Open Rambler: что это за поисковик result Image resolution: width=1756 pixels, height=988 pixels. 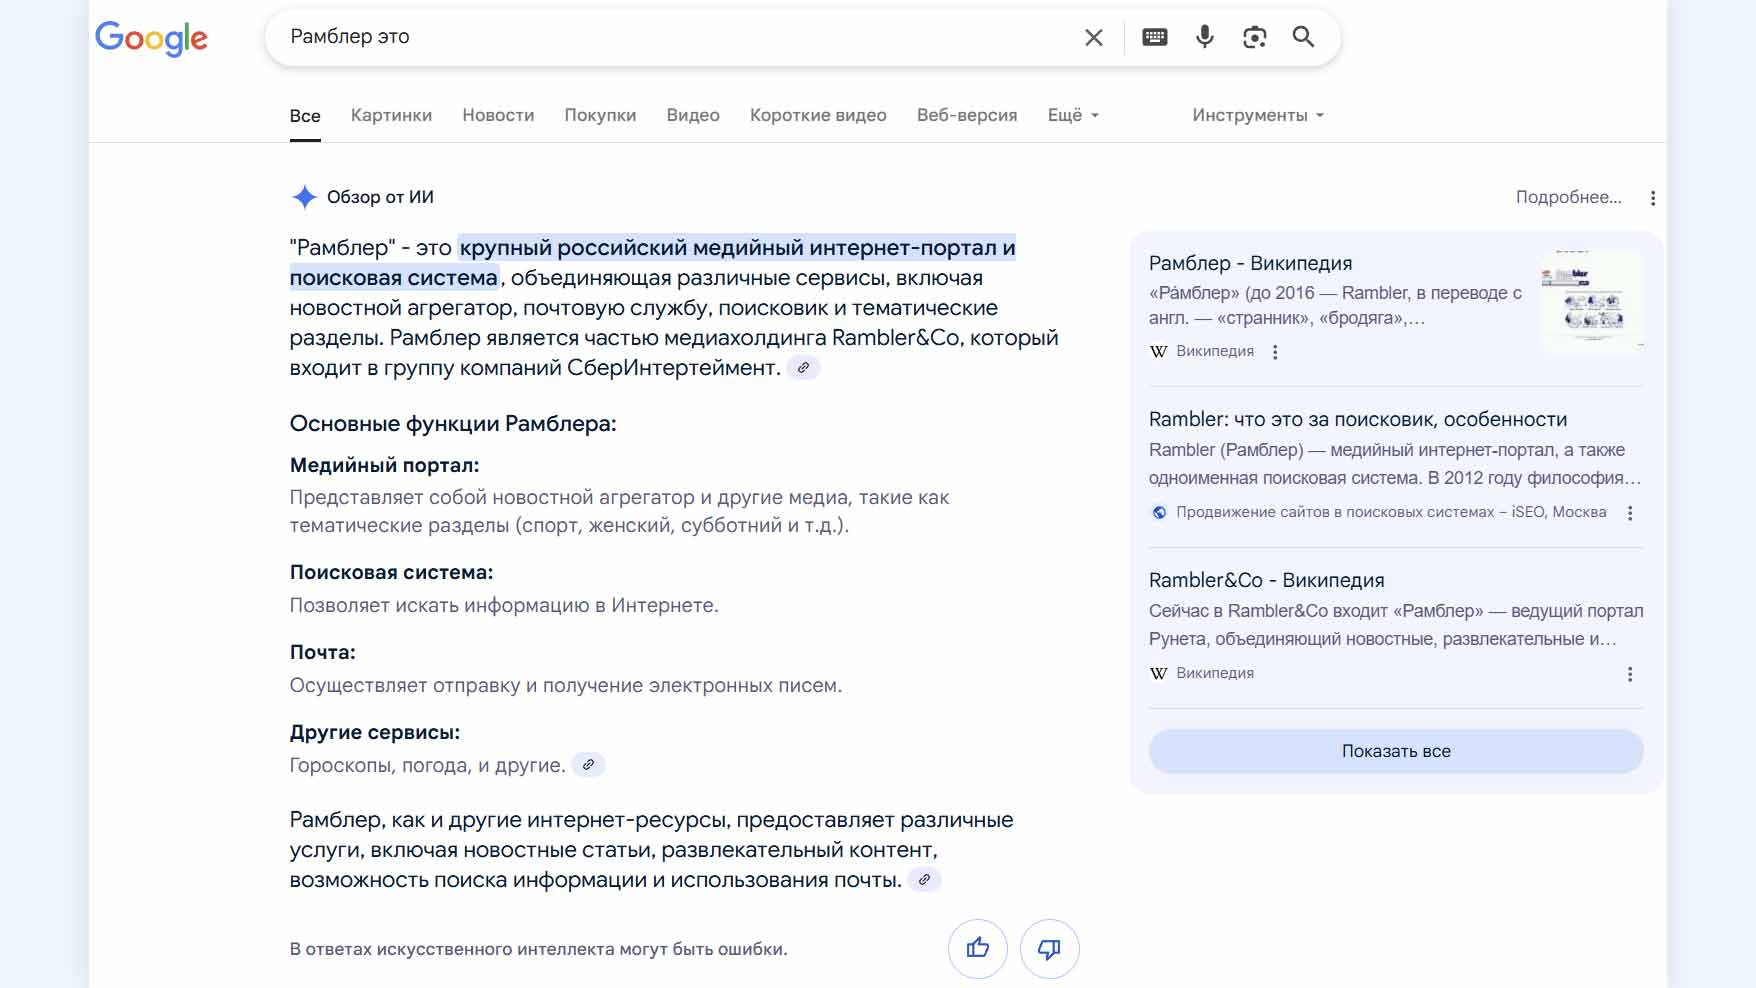point(1358,419)
